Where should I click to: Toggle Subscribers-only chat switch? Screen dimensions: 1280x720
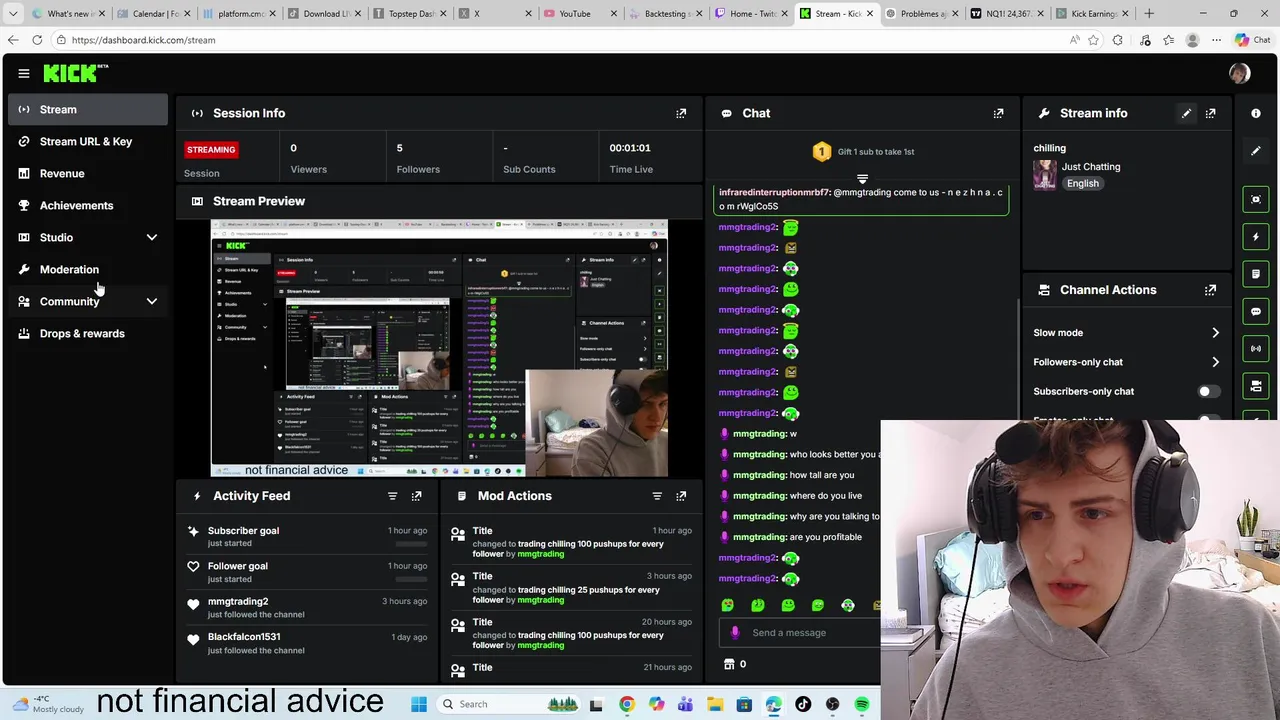[1208, 391]
